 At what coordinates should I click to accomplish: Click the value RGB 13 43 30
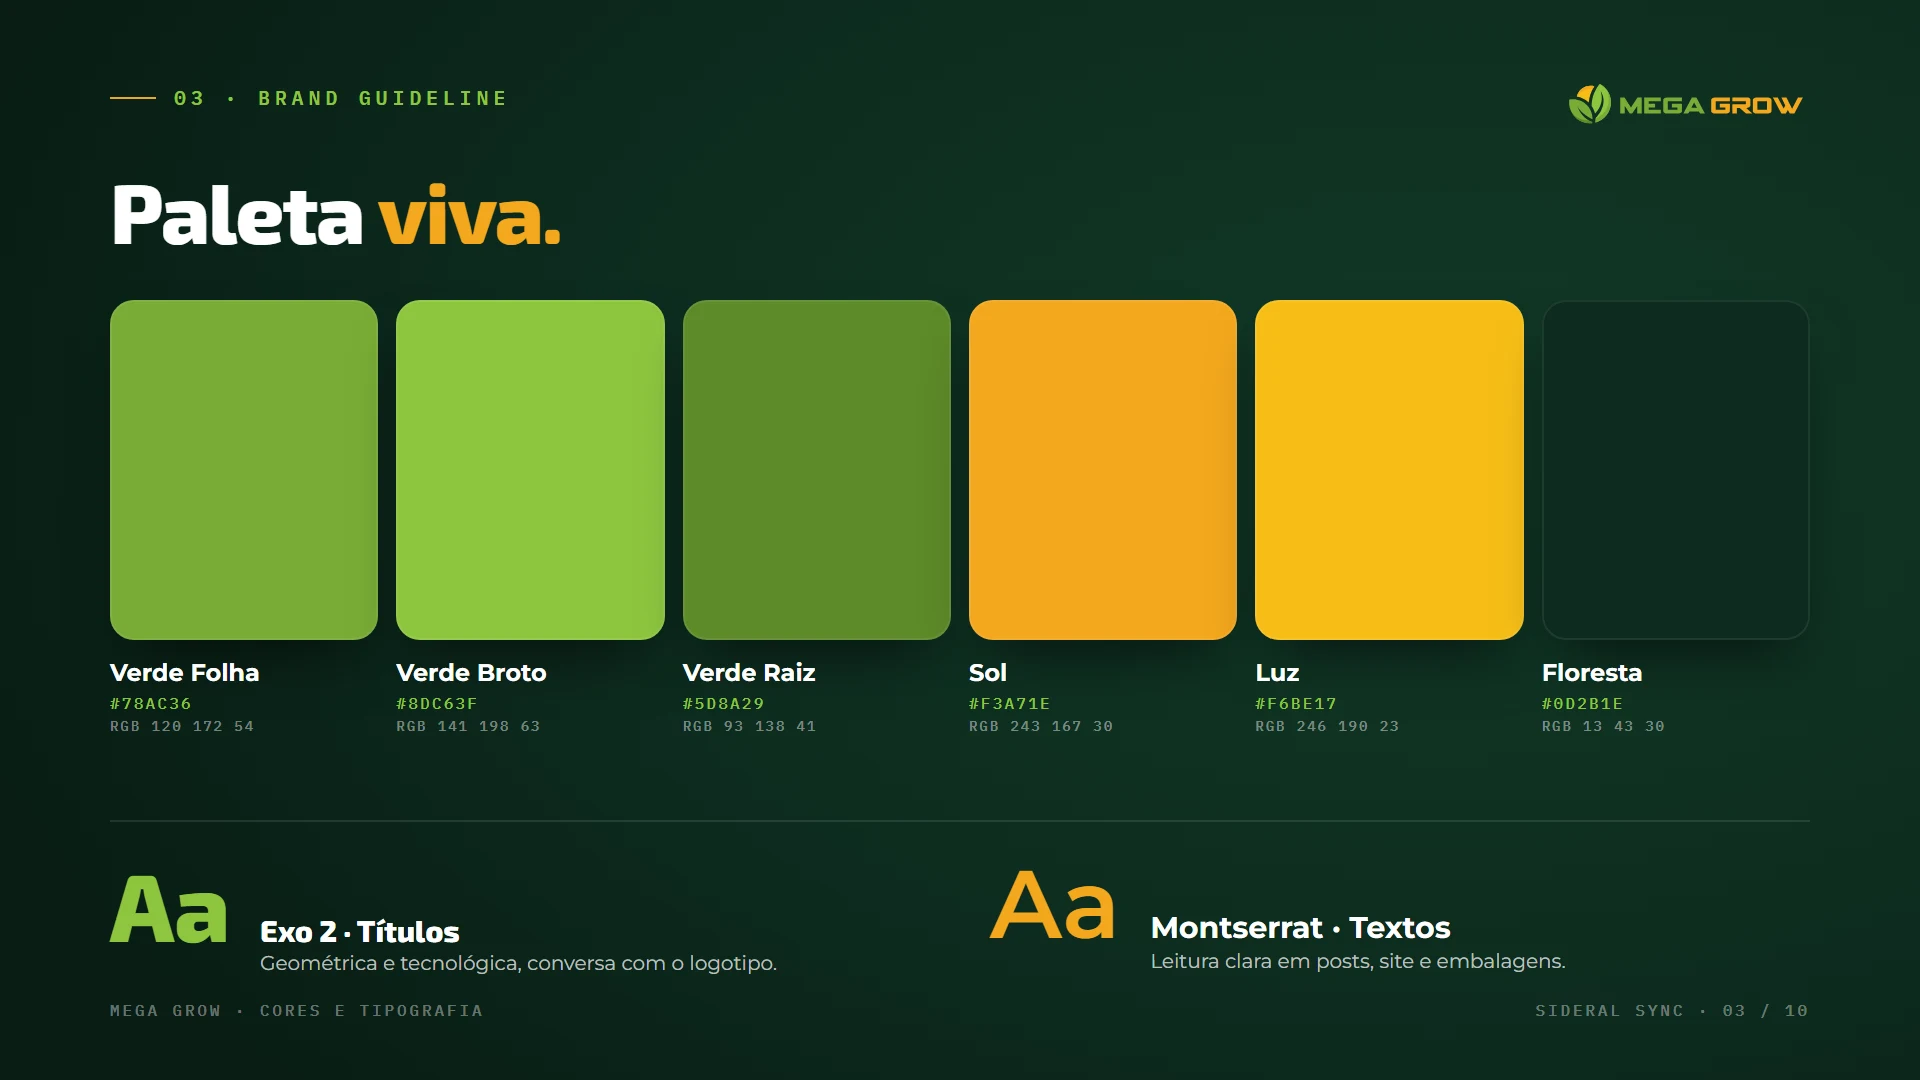coord(1604,726)
